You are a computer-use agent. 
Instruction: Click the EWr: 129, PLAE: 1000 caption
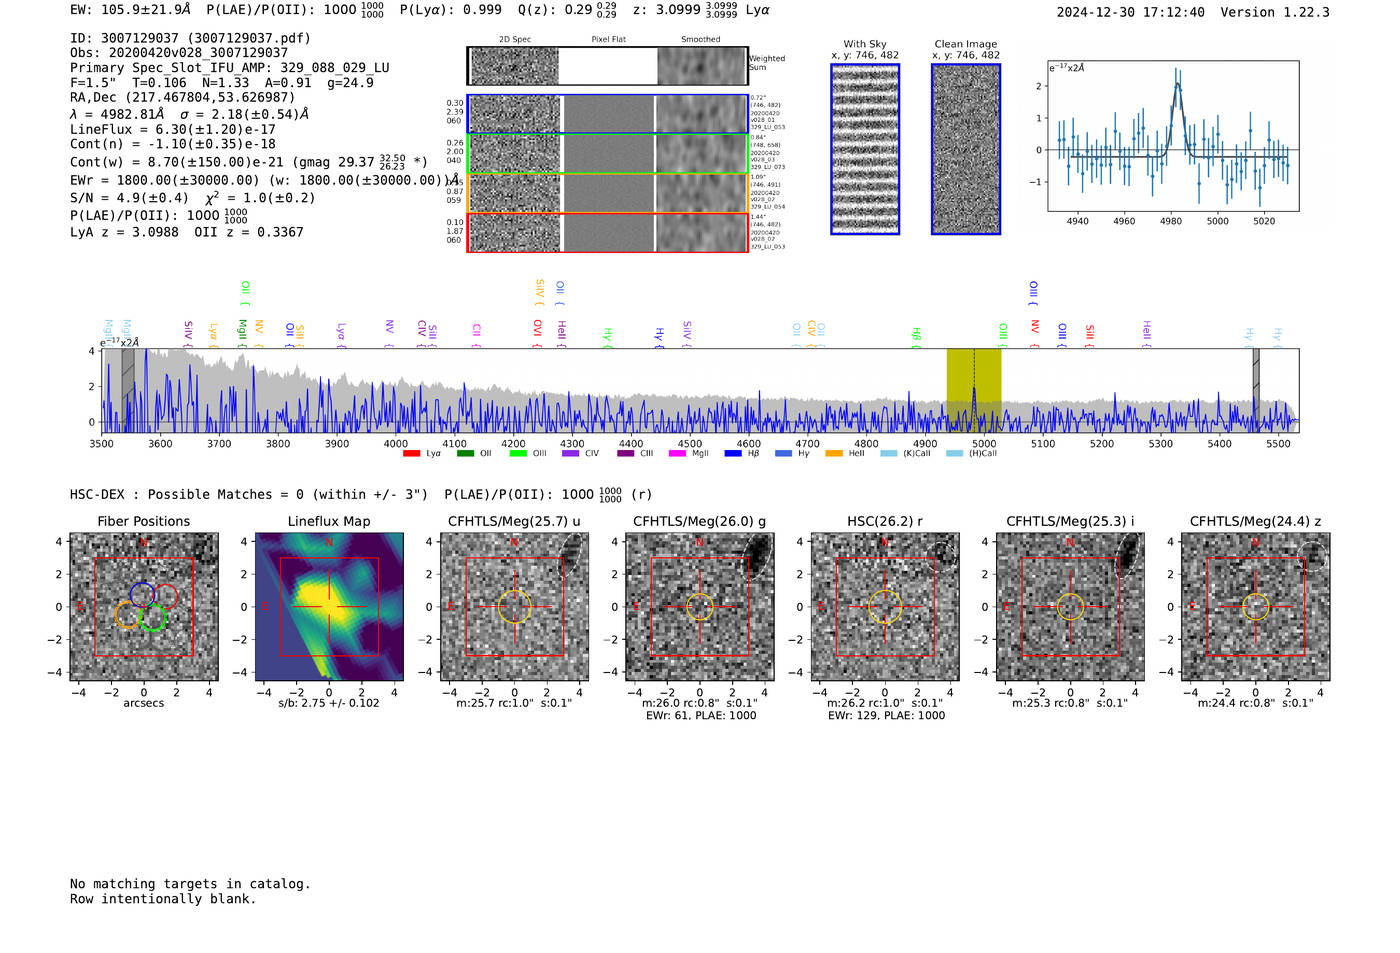[886, 715]
